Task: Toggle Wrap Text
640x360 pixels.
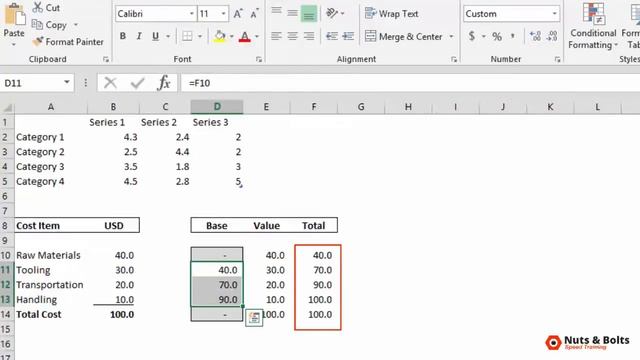Action: [x=391, y=13]
